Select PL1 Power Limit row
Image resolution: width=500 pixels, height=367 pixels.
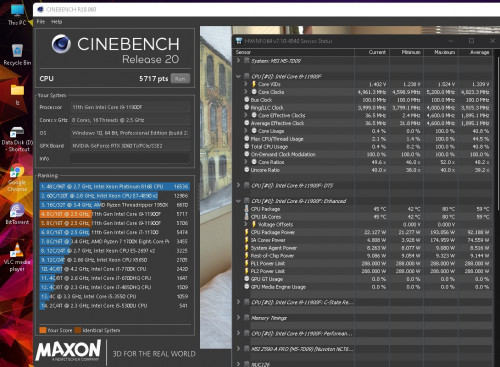(x=363, y=263)
